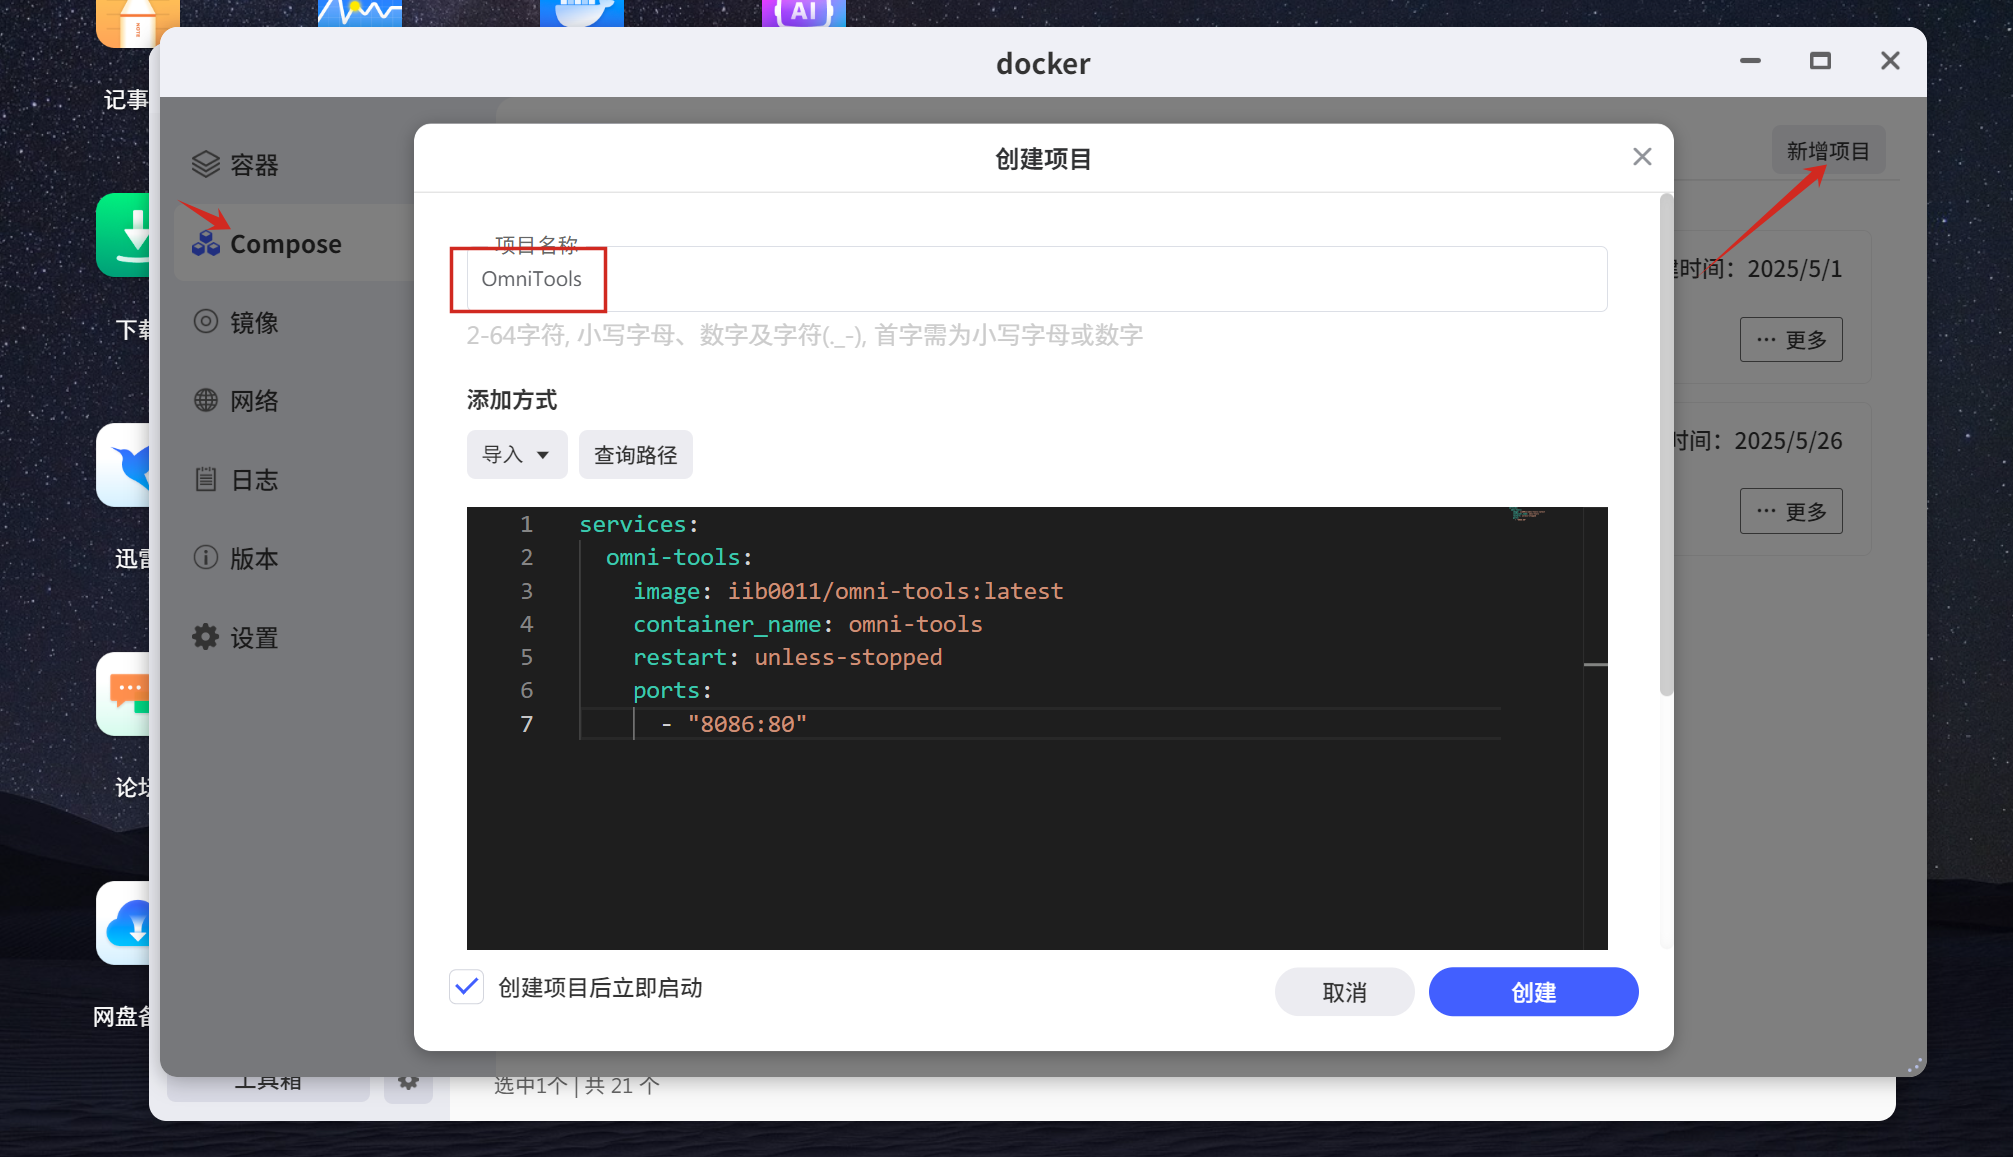The image size is (2013, 1157).
Task: Close the create project dialog with X
Action: 1641,157
